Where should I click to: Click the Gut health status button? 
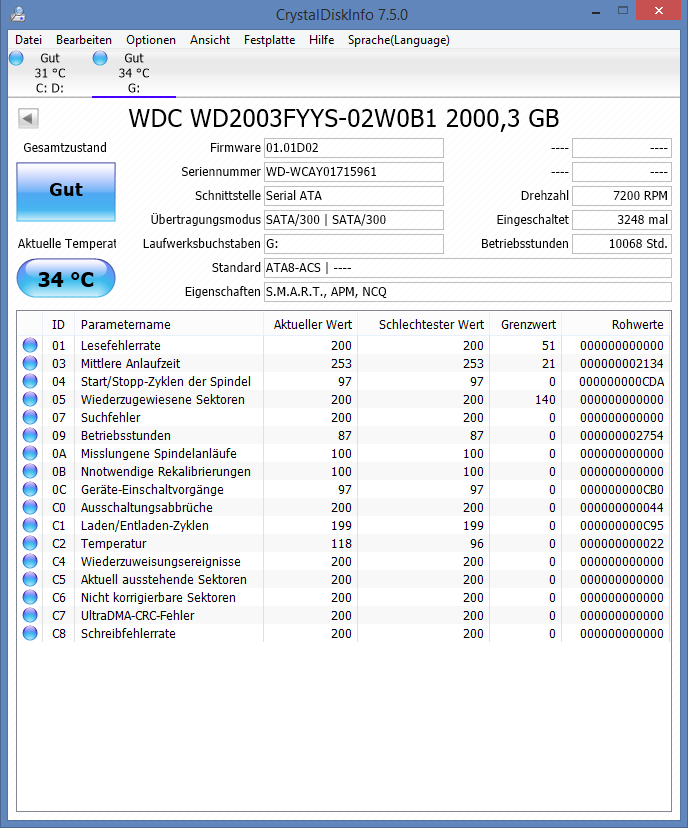[x=66, y=192]
